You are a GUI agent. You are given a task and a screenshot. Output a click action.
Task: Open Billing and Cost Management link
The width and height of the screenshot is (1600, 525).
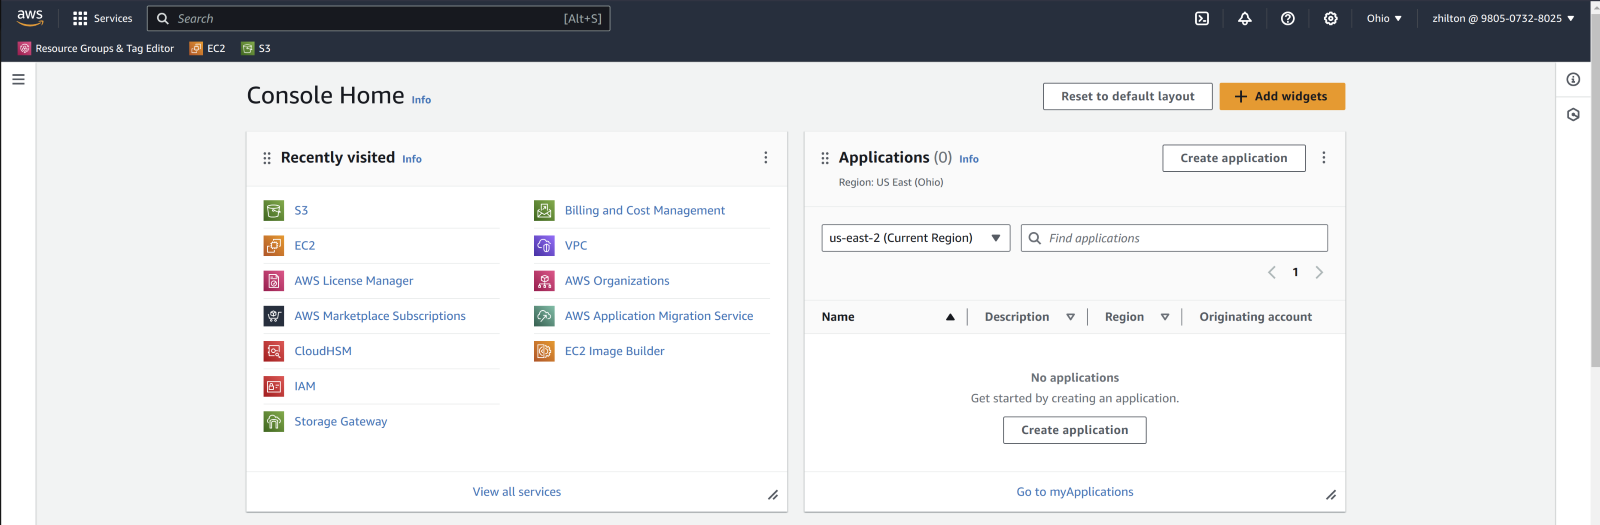645,210
